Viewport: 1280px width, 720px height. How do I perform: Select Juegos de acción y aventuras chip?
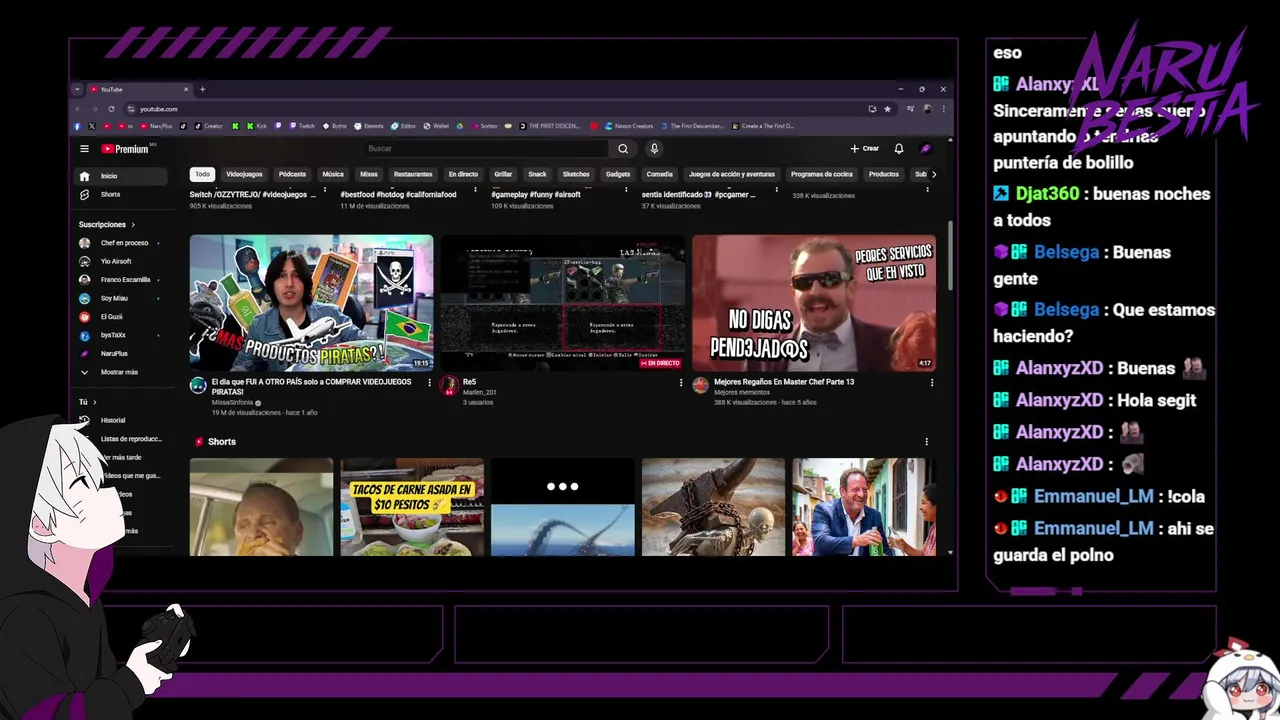tap(732, 174)
